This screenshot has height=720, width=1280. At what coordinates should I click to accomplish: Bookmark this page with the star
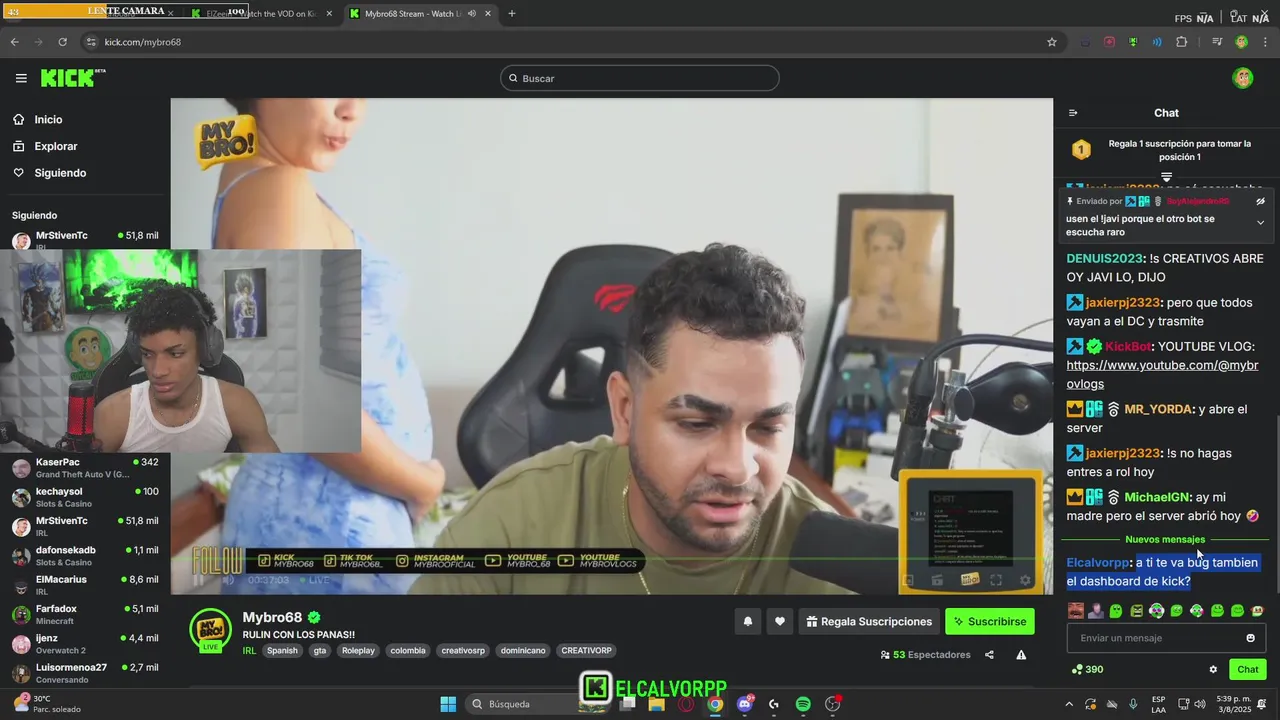coord(1052,42)
